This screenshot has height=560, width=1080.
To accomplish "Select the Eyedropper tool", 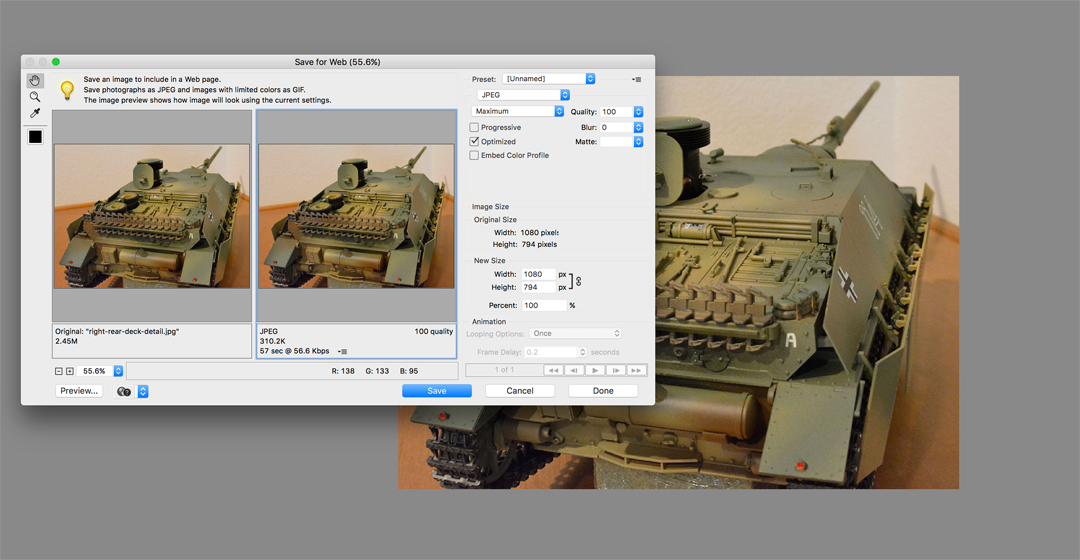I will click(x=35, y=113).
